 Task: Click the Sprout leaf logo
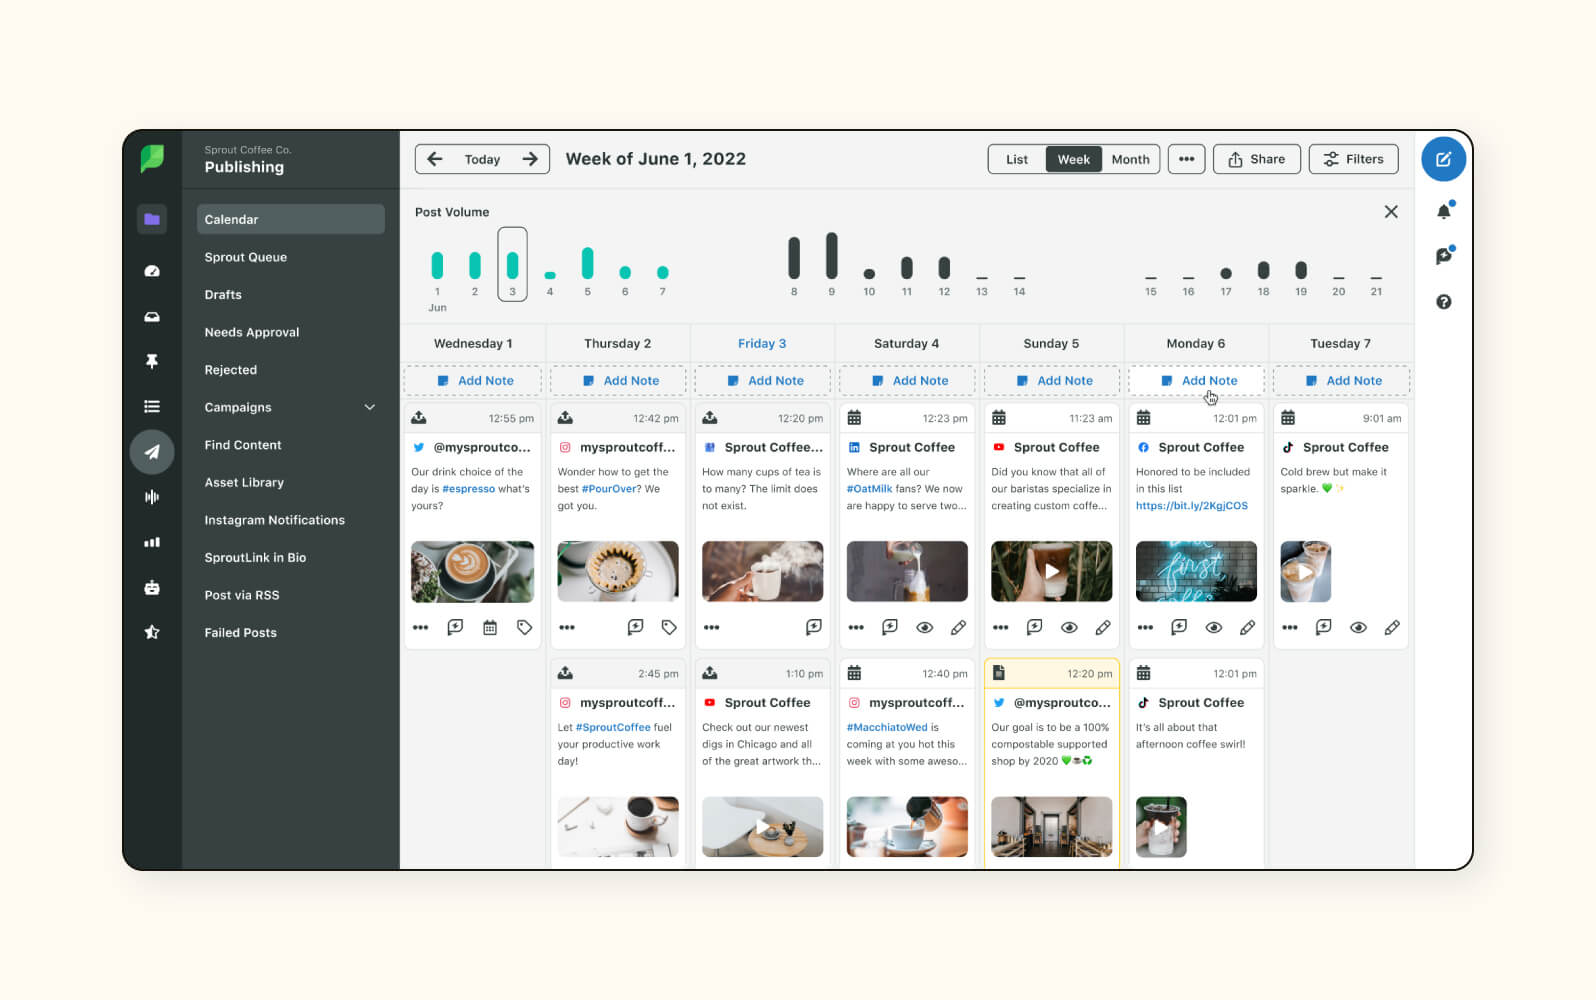[x=152, y=158]
